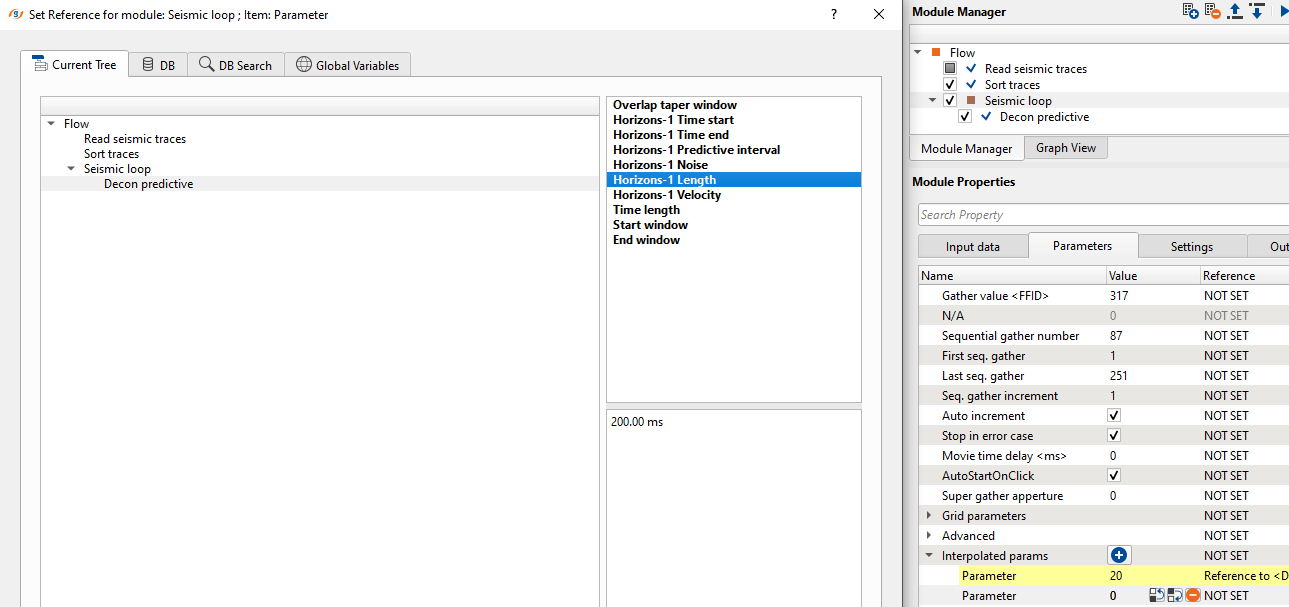This screenshot has width=1289, height=607.
Task: Expand the Grid parameters group
Action: tap(929, 516)
